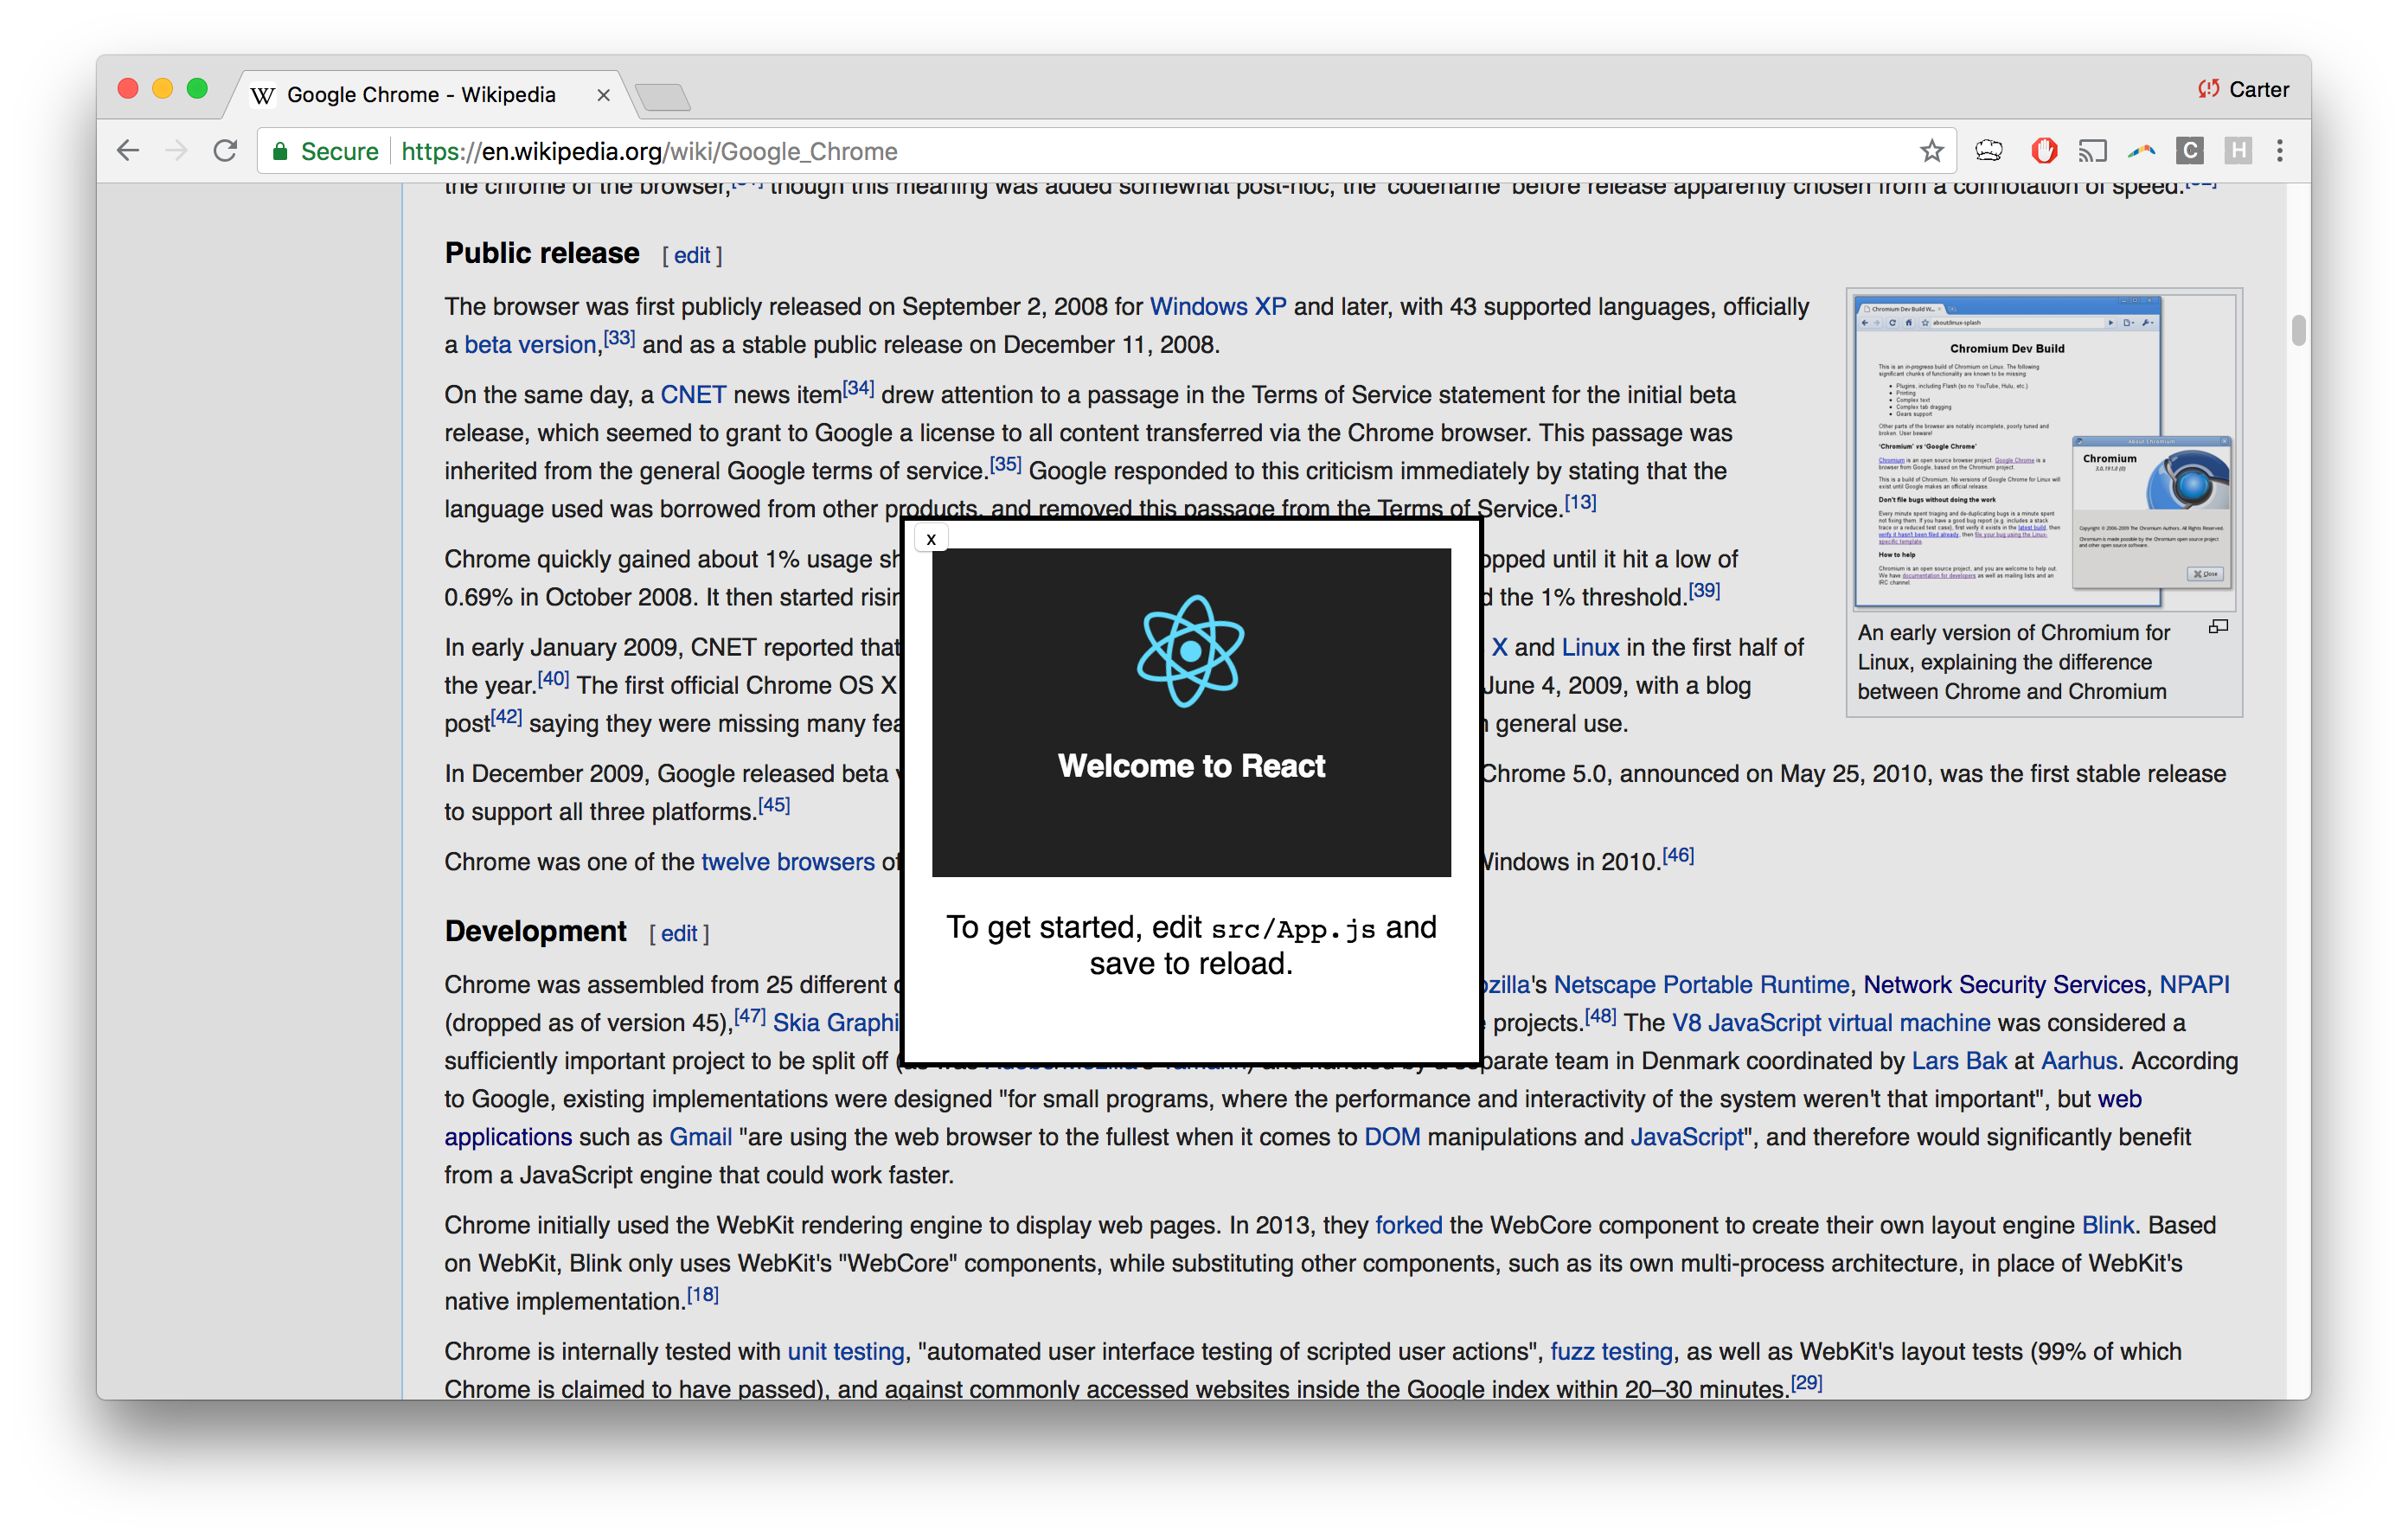Open the CNET link
2408x1538 pixels.
[693, 394]
